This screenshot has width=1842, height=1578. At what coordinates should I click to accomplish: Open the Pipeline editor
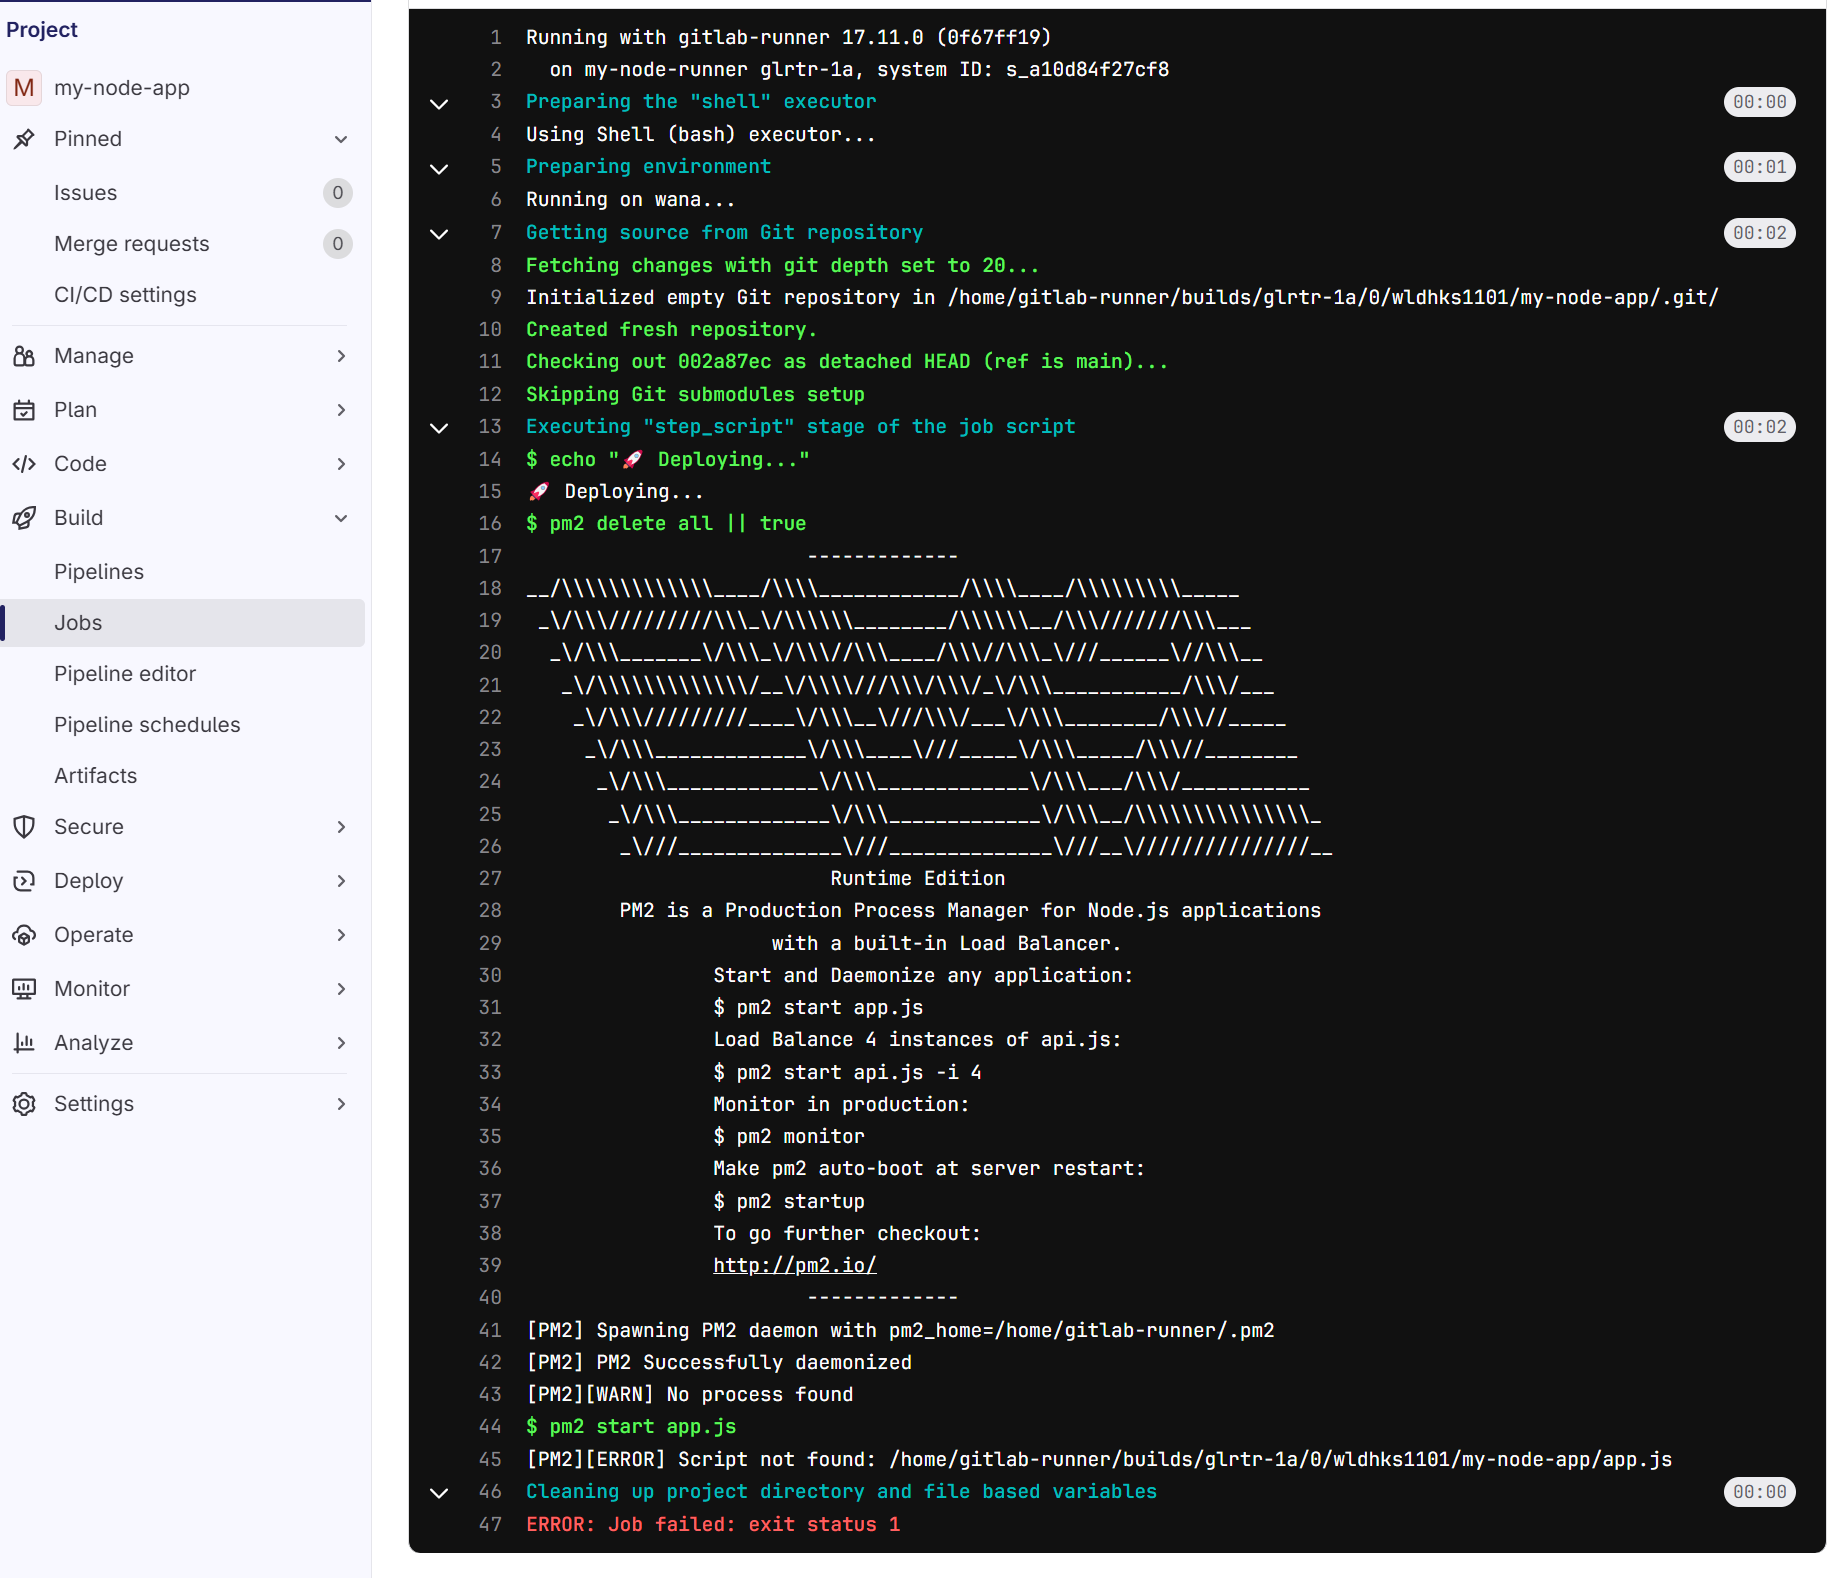(x=182, y=674)
